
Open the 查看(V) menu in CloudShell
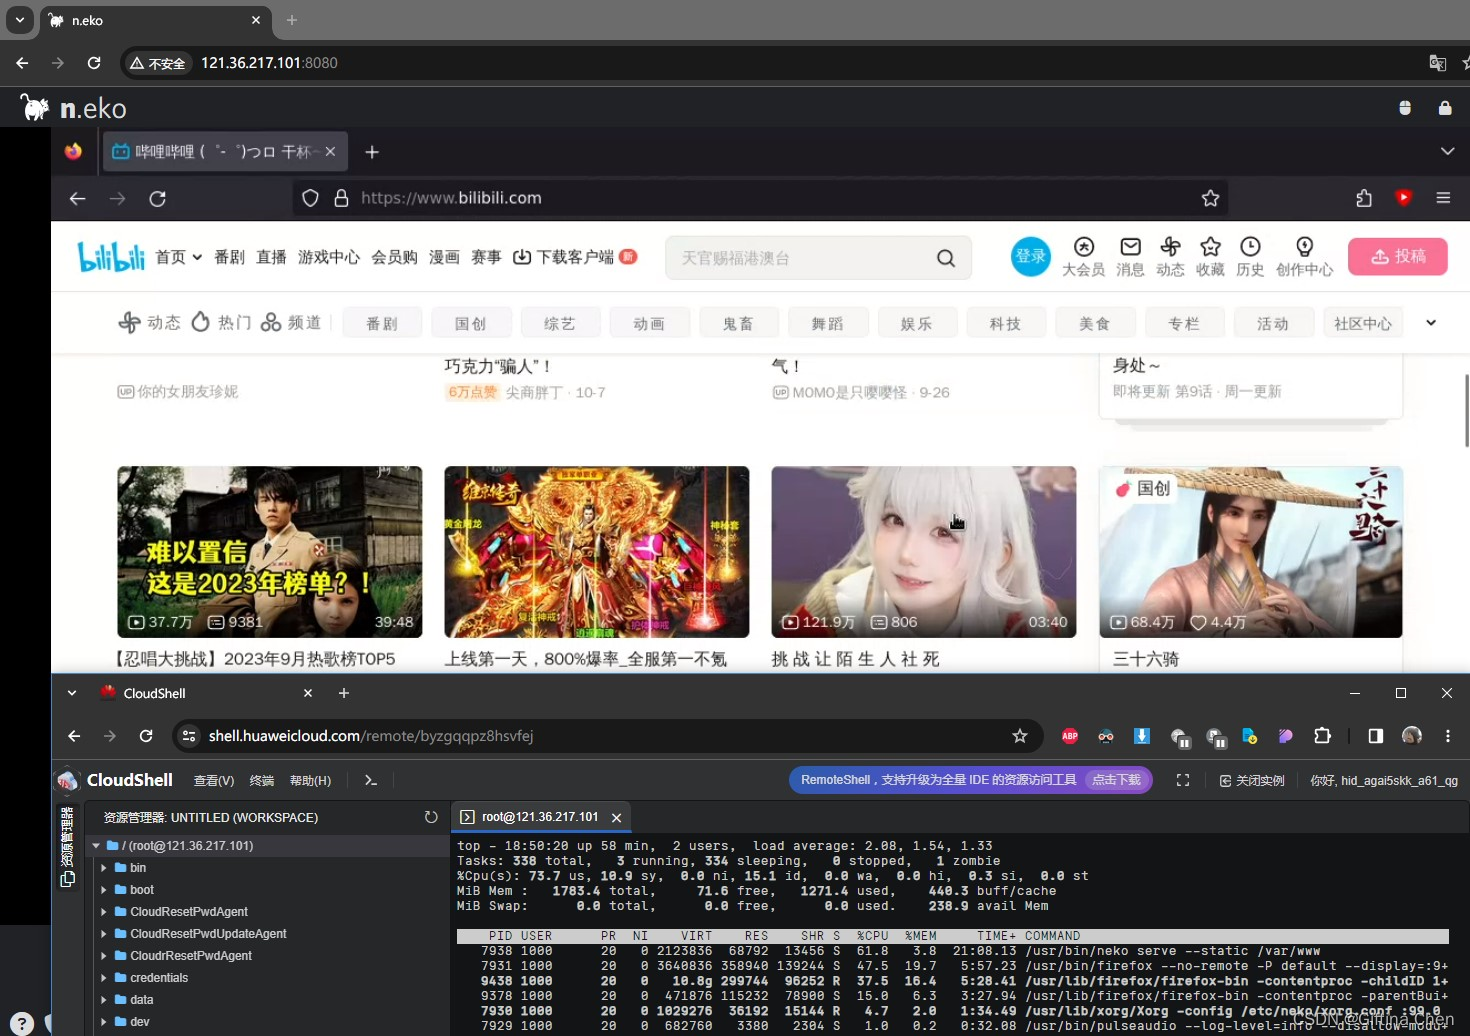coord(214,781)
